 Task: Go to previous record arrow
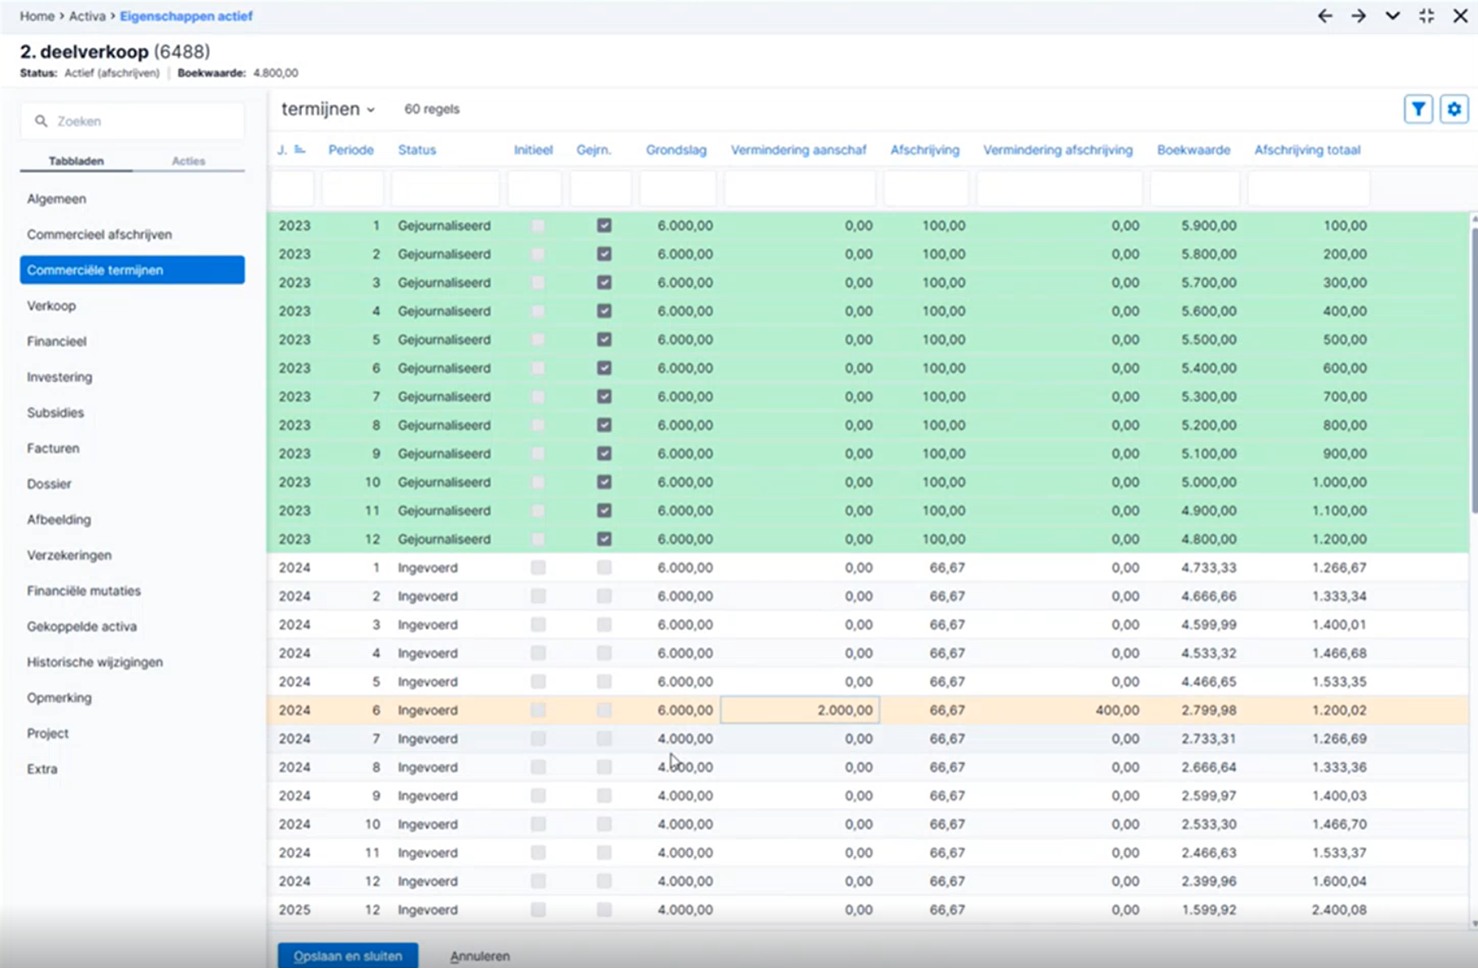coord(1325,16)
